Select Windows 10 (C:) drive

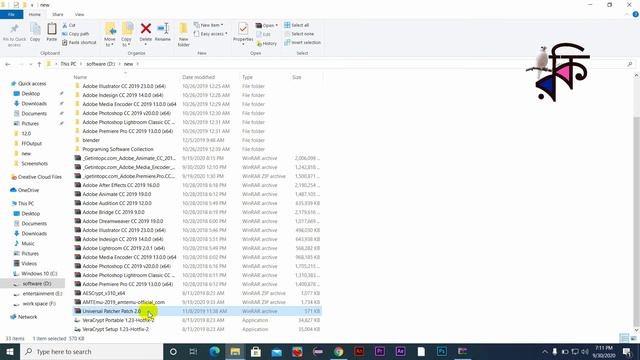[36, 273]
